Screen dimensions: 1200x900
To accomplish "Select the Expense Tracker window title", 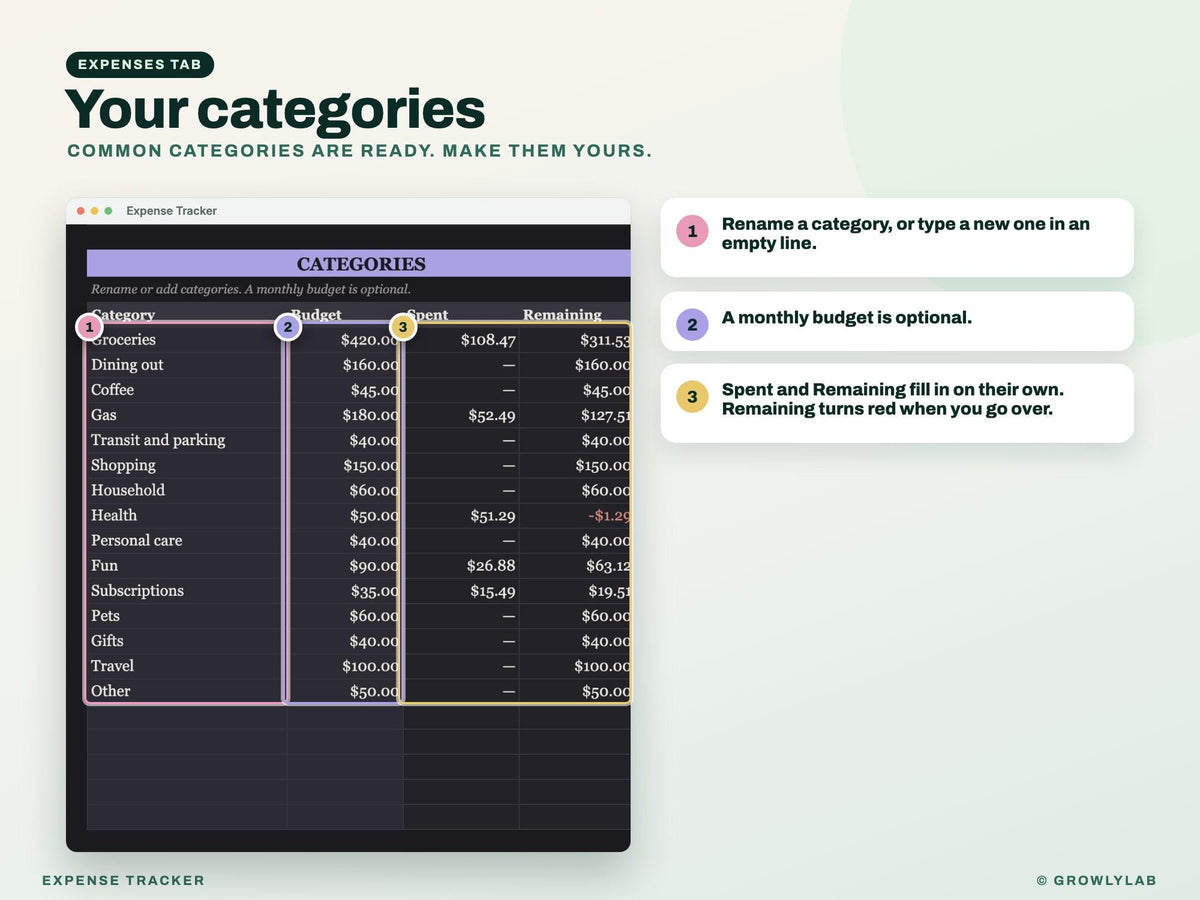I will pyautogui.click(x=171, y=211).
